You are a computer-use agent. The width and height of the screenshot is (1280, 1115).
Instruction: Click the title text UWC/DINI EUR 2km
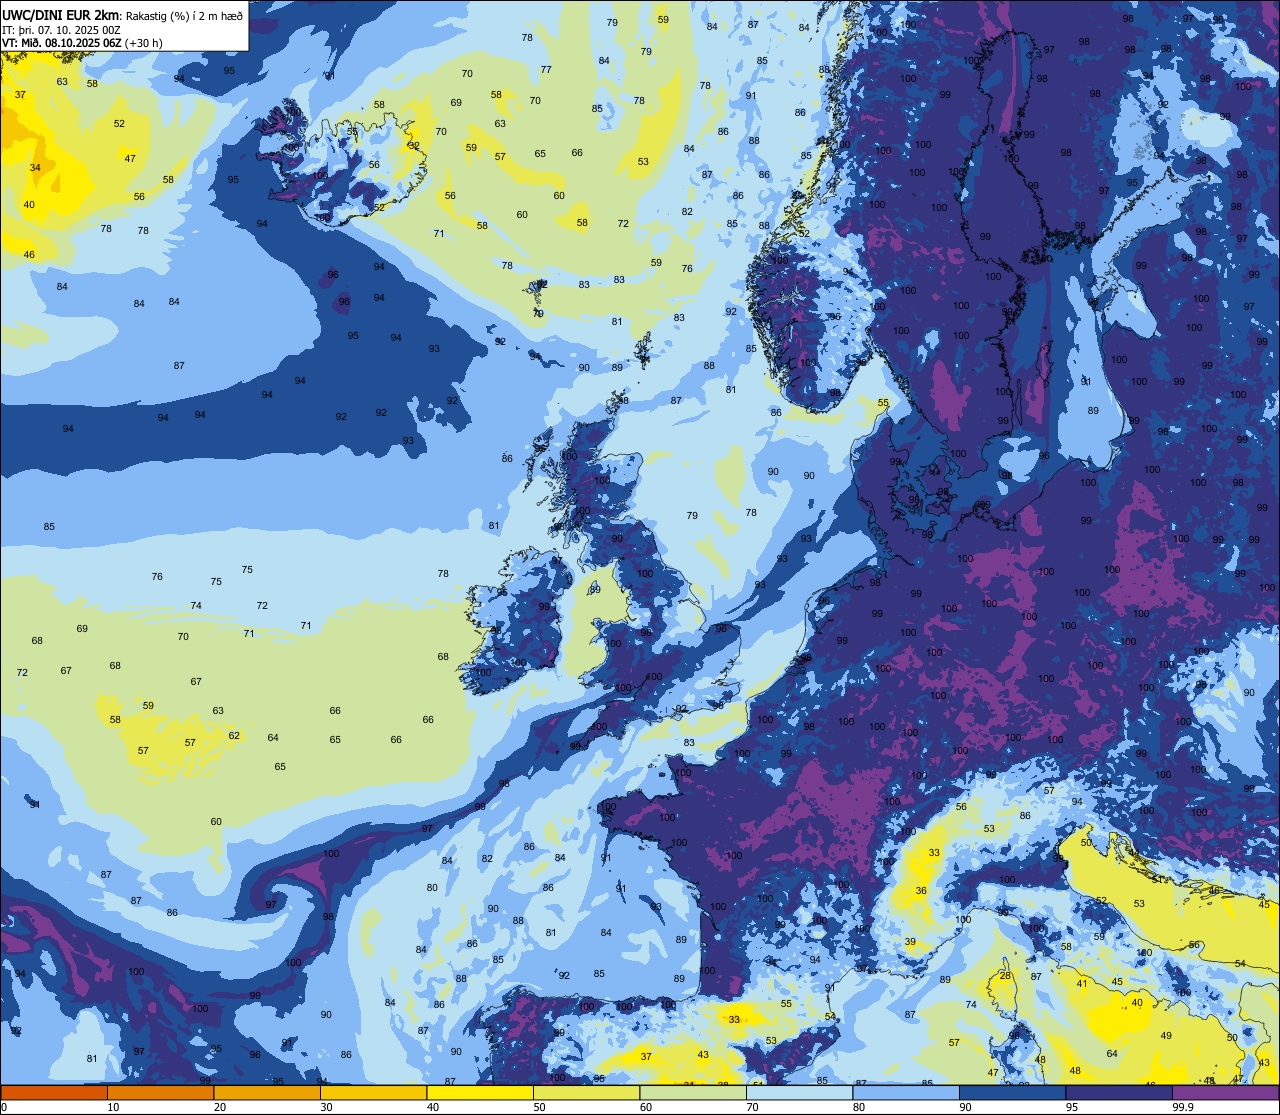(60, 14)
